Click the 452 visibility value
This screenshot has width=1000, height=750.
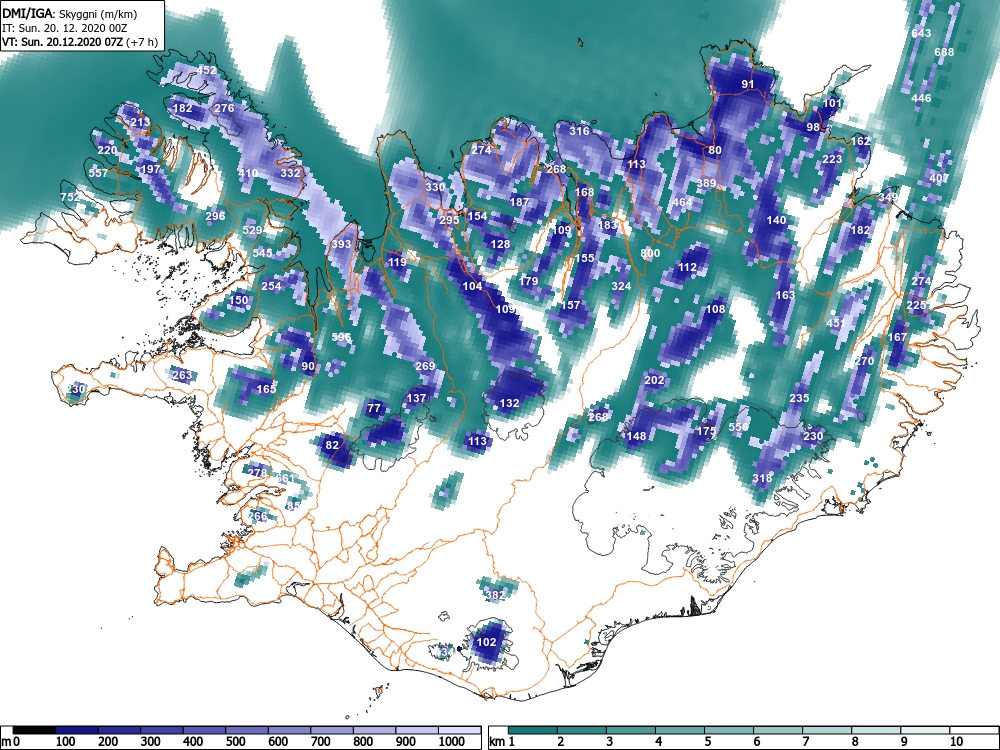(207, 71)
